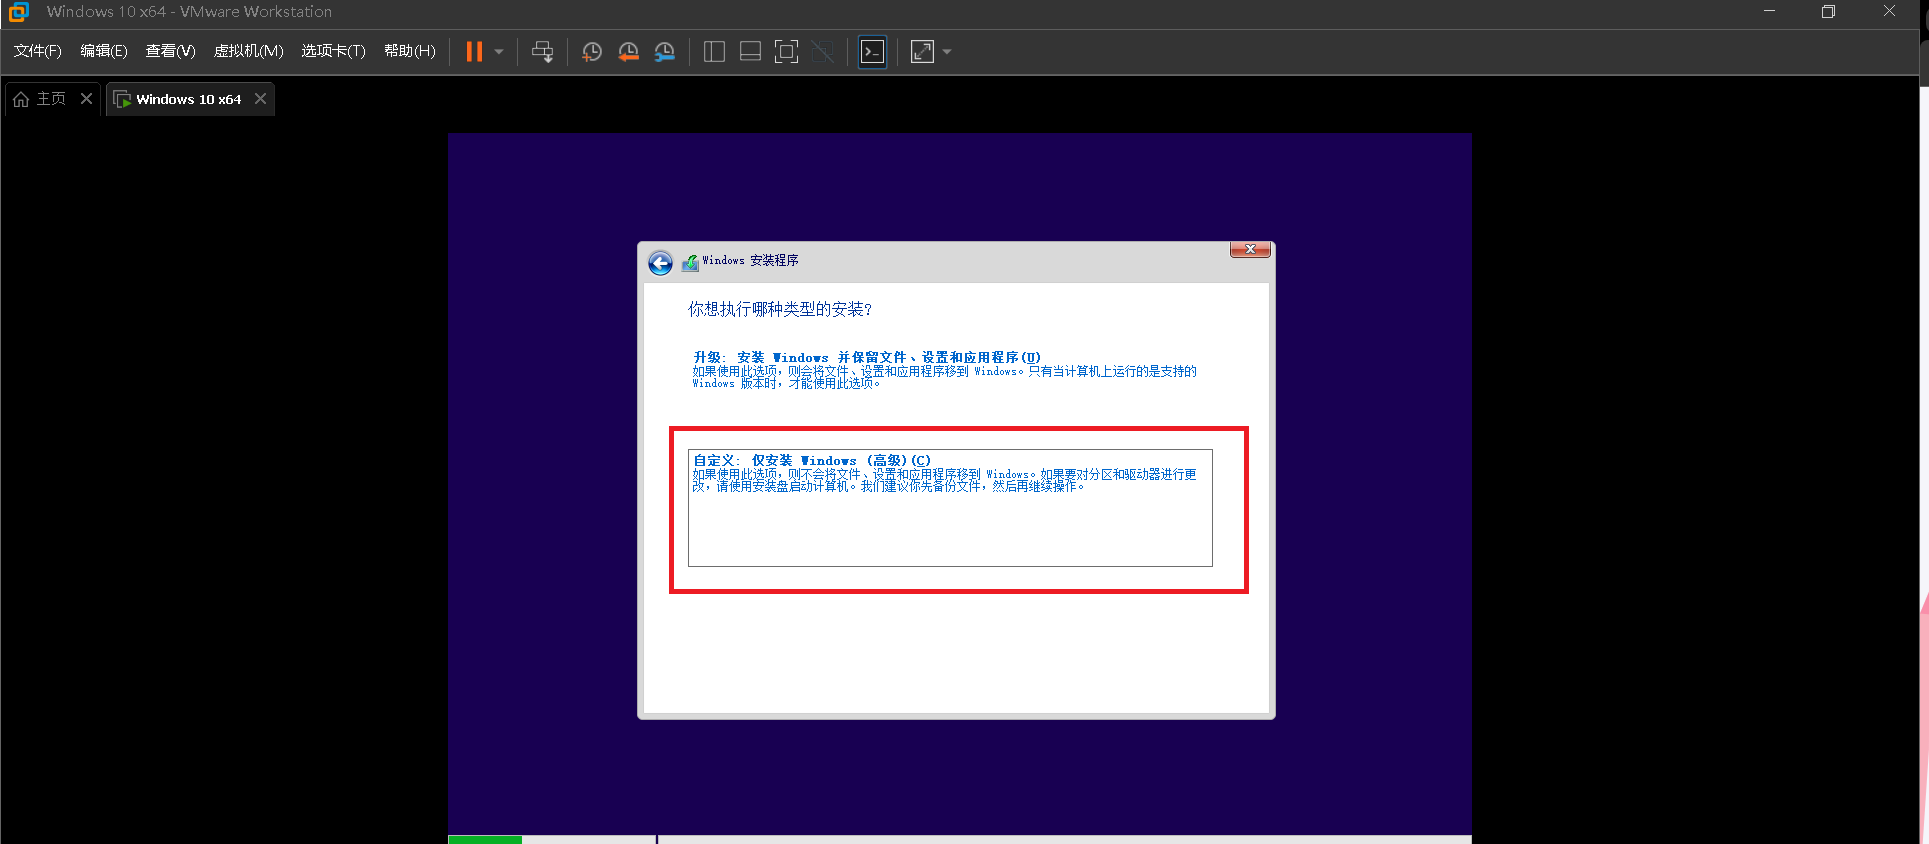This screenshot has height=844, width=1929.
Task: Take a snapshot of the VM
Action: tap(592, 52)
